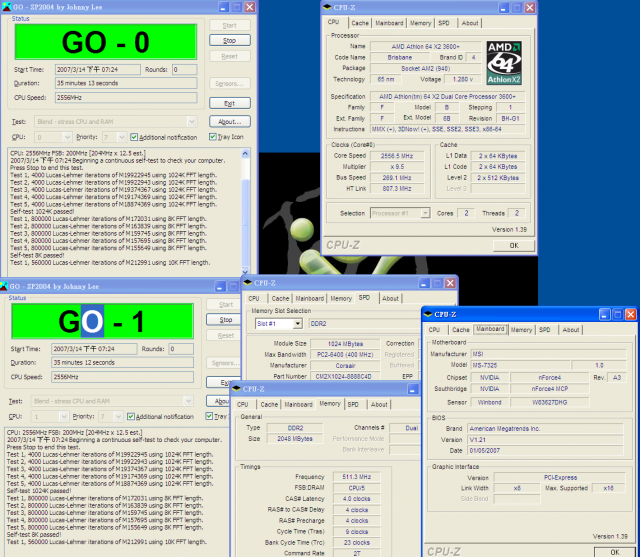Click Exit in the top SP2004 window
The height and width of the screenshot is (557, 640).
[x=229, y=103]
